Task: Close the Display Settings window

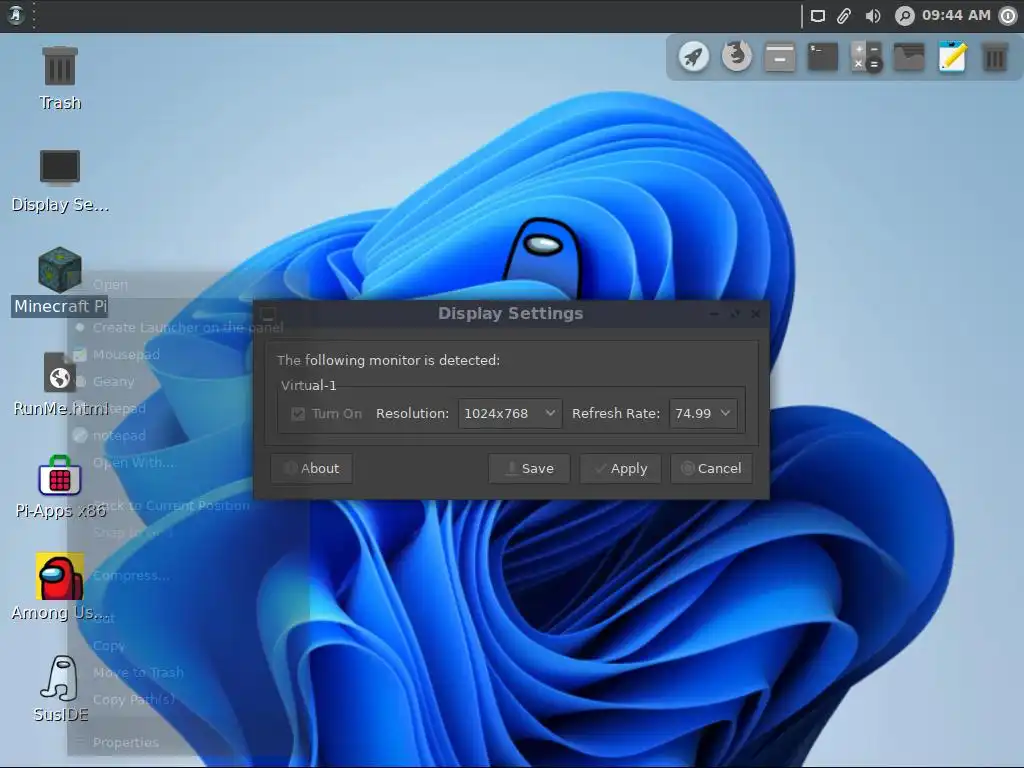Action: click(x=756, y=314)
